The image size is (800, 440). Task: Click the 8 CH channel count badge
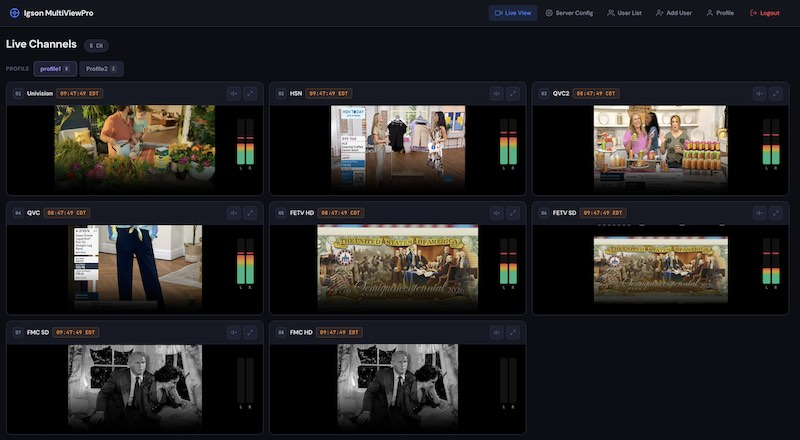tap(96, 45)
